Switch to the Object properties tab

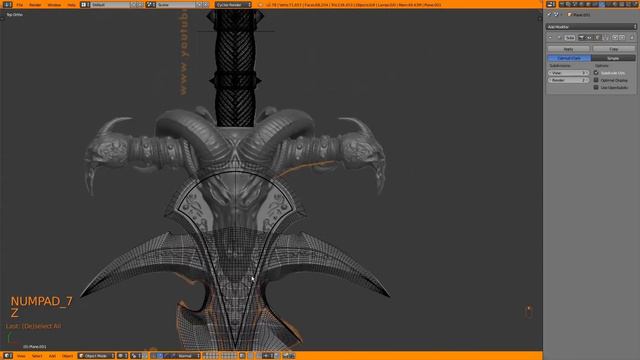tap(587, 4)
